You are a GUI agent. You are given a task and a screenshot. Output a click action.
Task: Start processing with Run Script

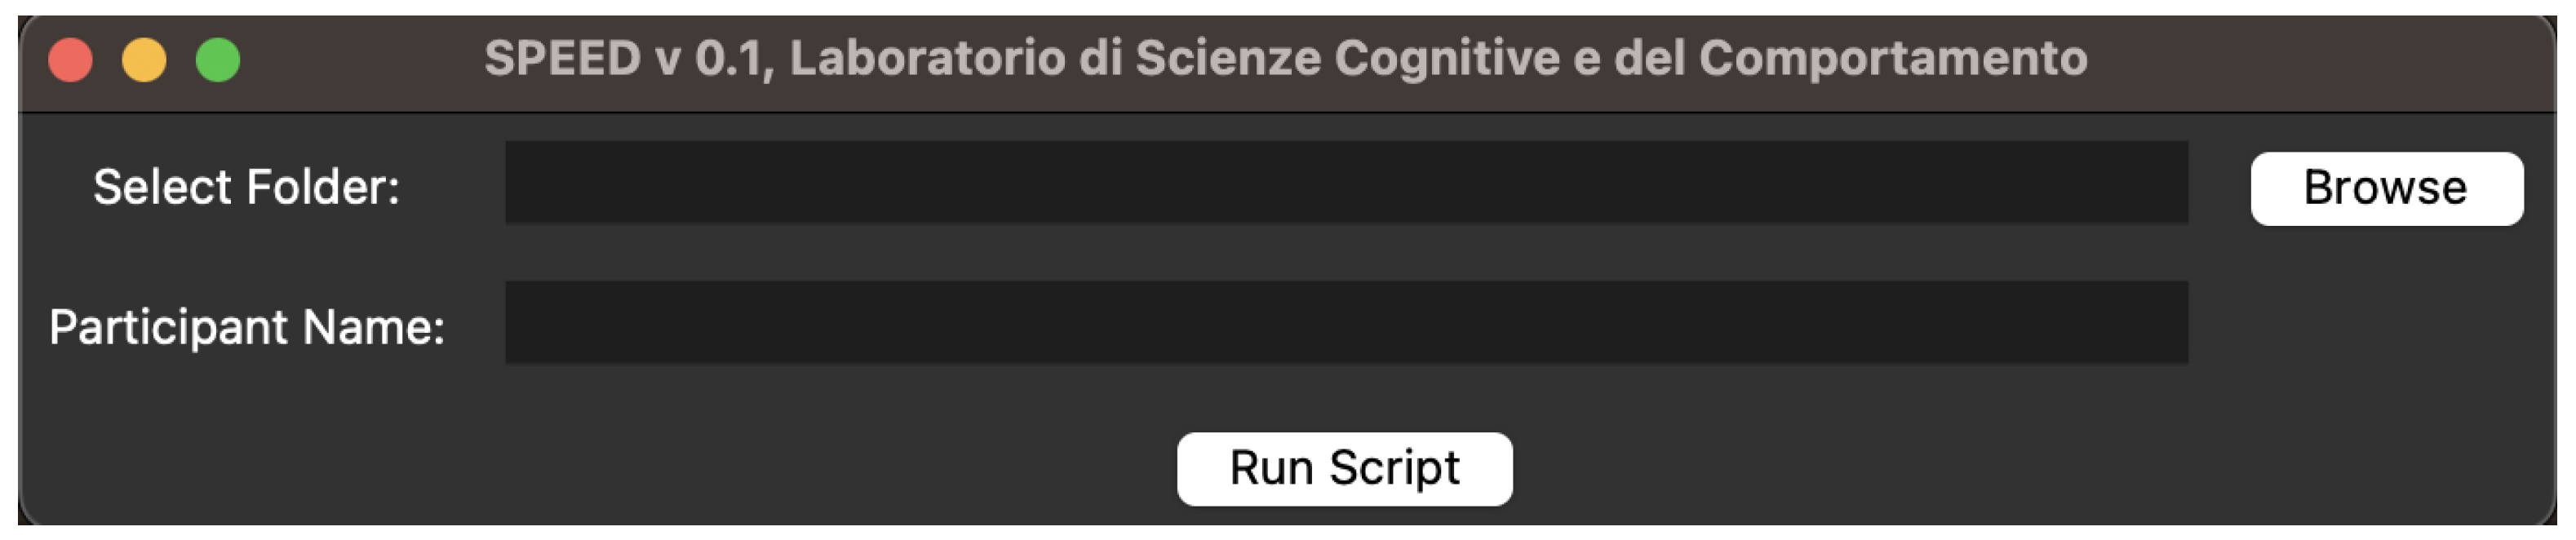(1344, 468)
